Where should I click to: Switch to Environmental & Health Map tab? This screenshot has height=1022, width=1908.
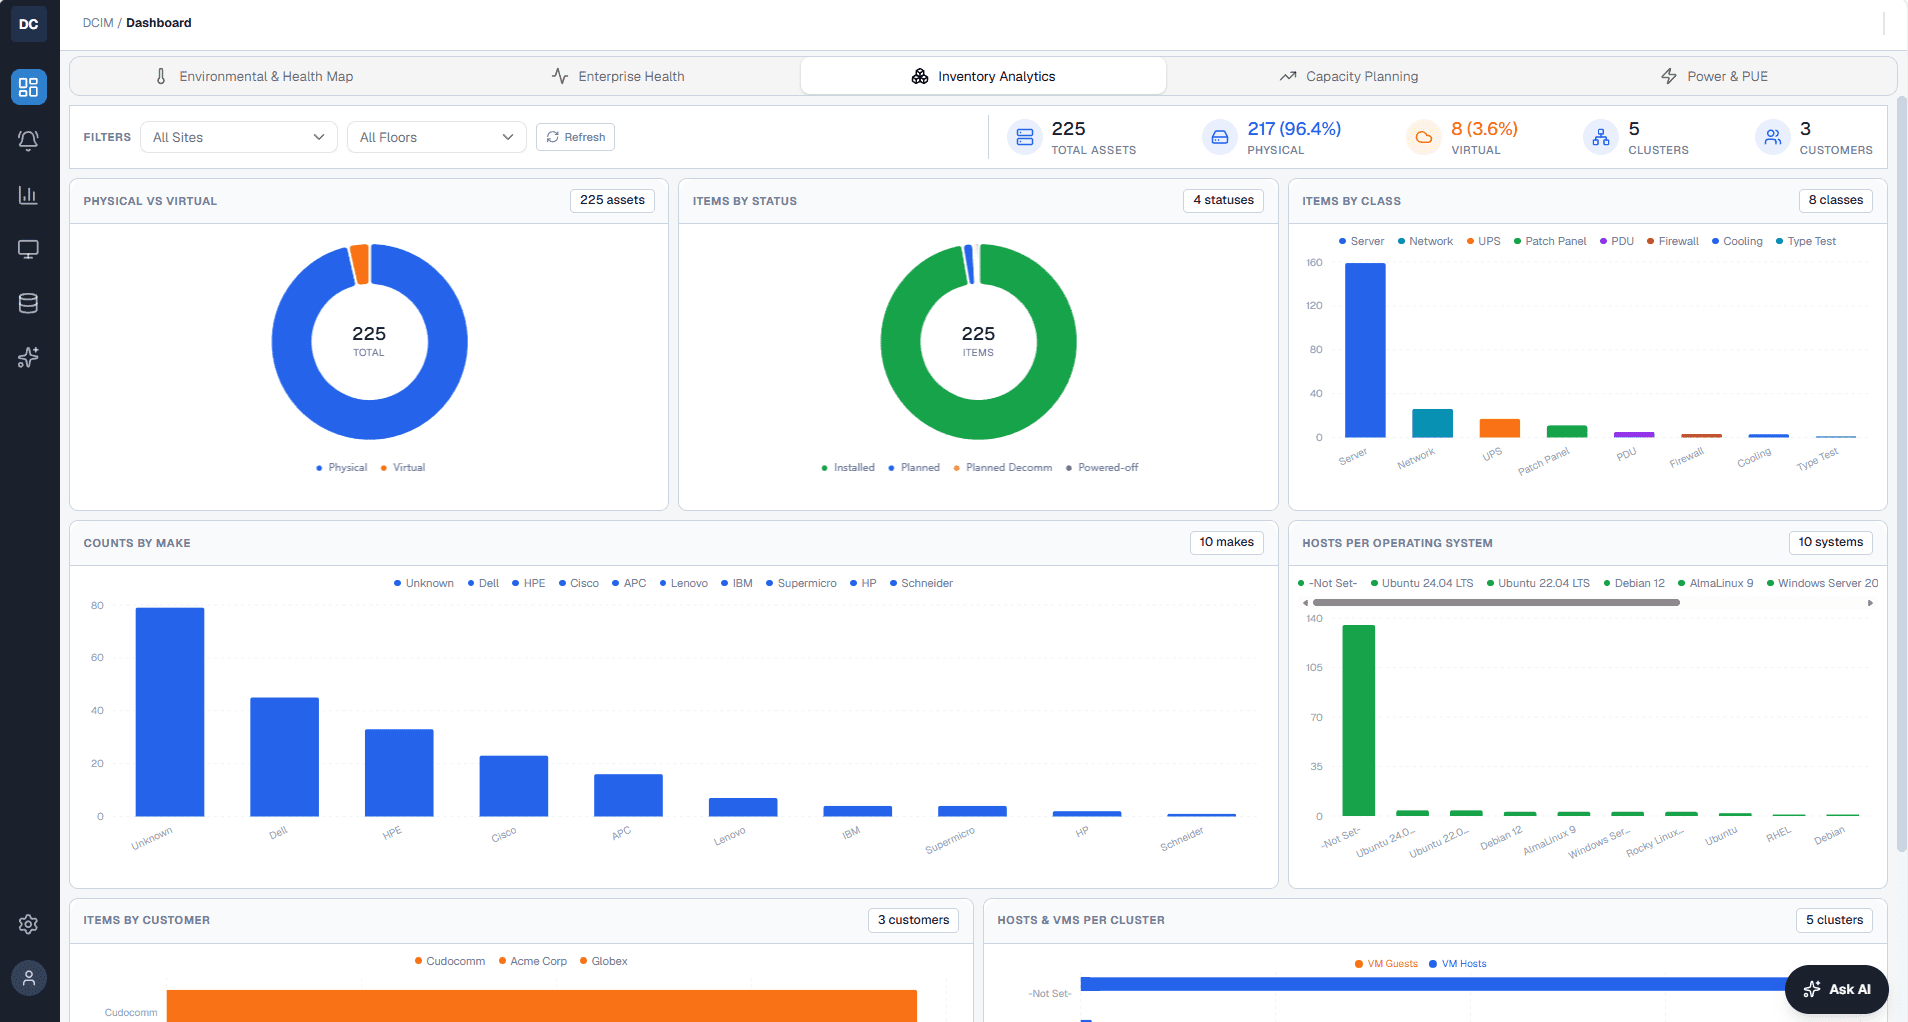coord(254,76)
